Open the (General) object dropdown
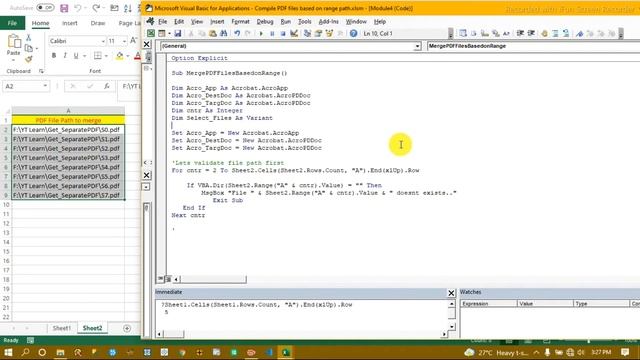 point(417,46)
